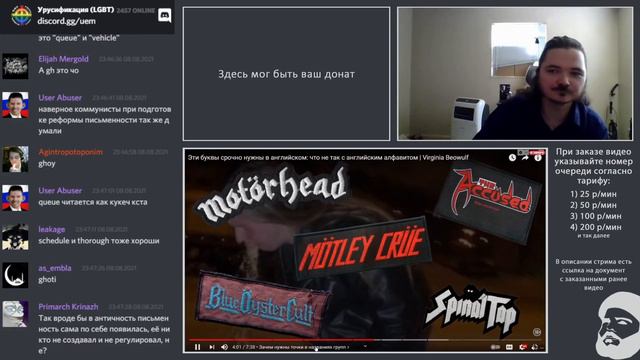640x360 pixels.
Task: Open Primarch Krinazh's avatar
Action: click(x=16, y=314)
